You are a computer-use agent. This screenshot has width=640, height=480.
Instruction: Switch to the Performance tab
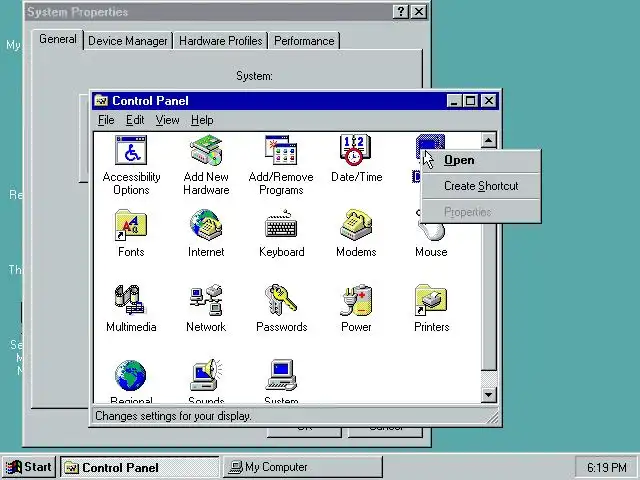point(304,41)
